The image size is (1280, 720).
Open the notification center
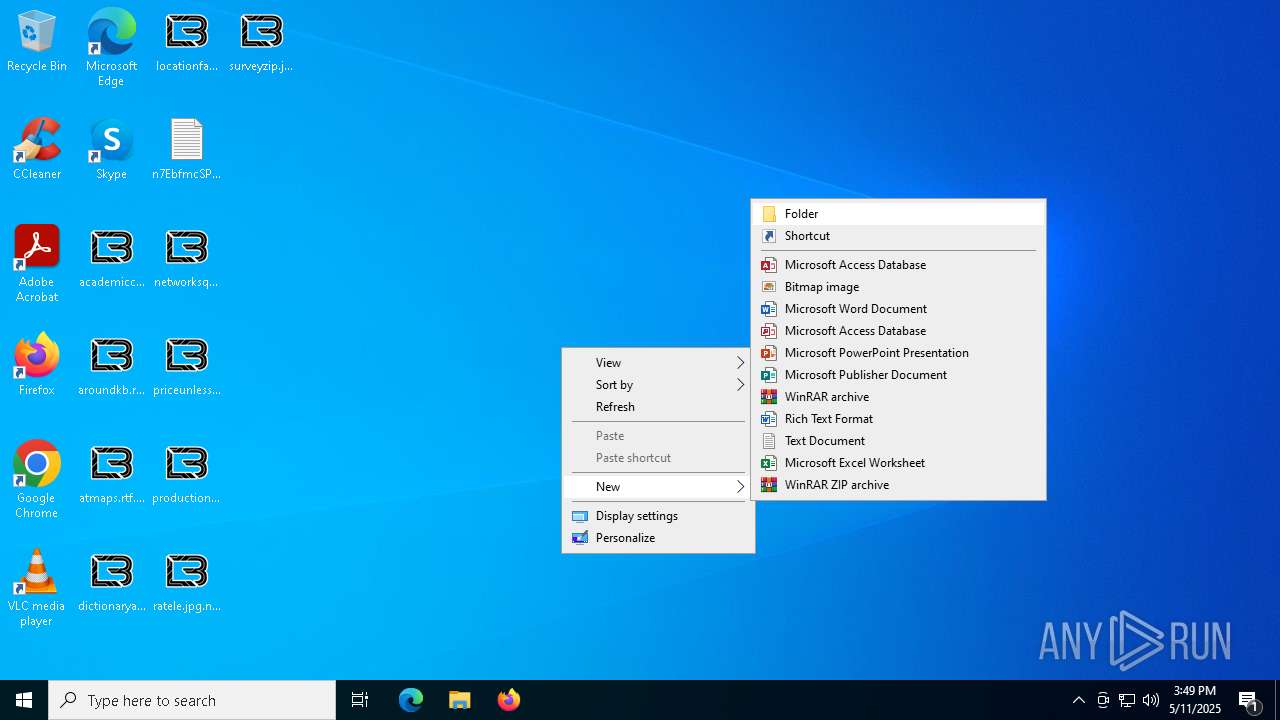coord(1249,700)
